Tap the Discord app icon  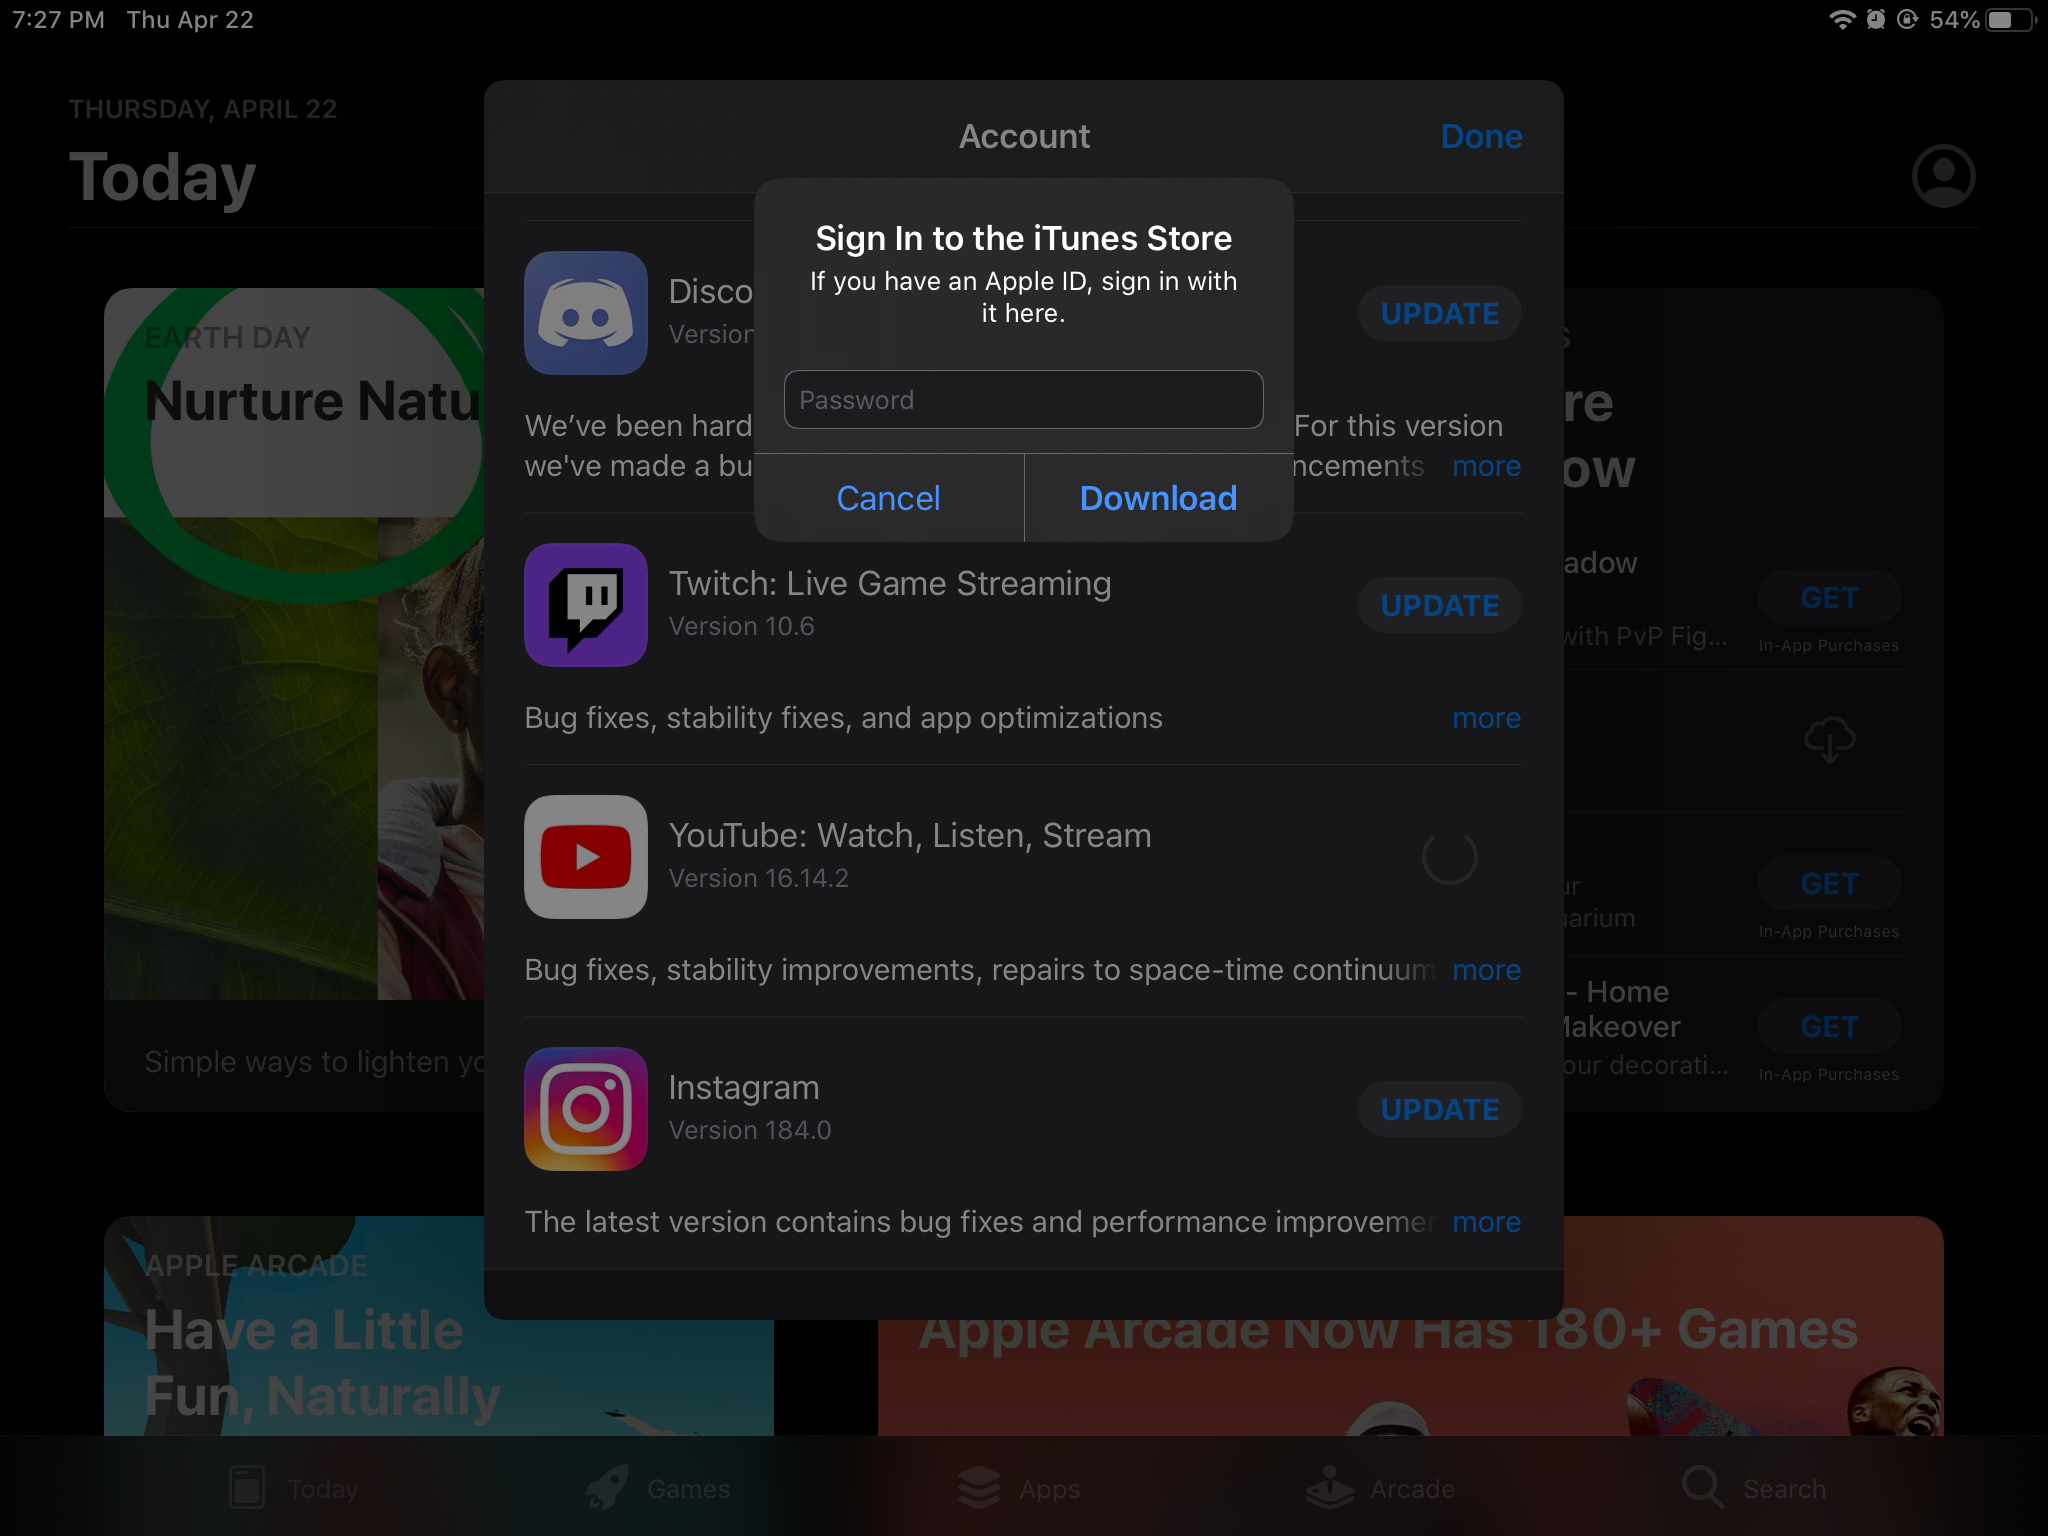coord(586,313)
